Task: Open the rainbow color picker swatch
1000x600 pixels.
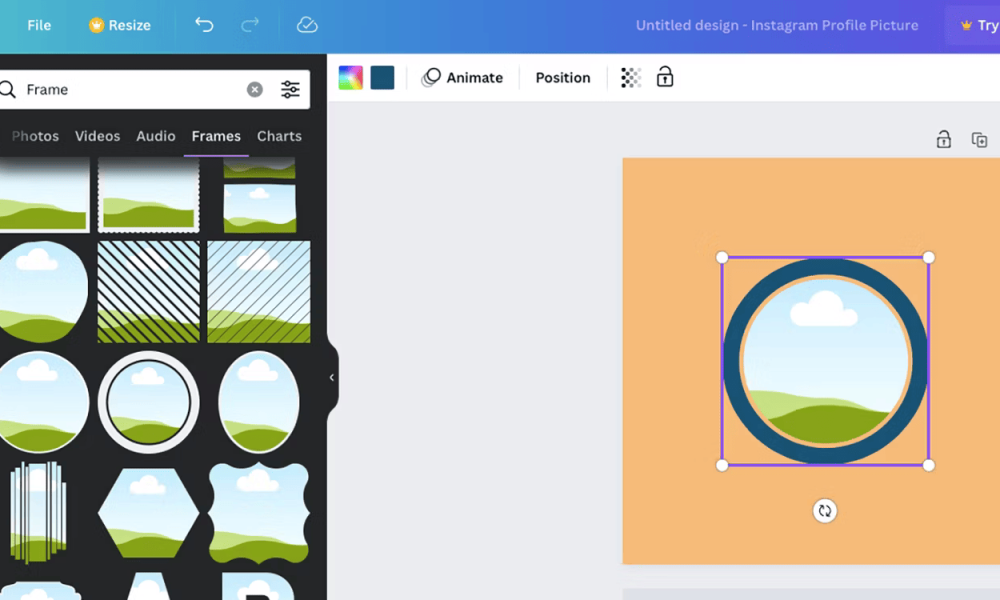Action: [350, 78]
